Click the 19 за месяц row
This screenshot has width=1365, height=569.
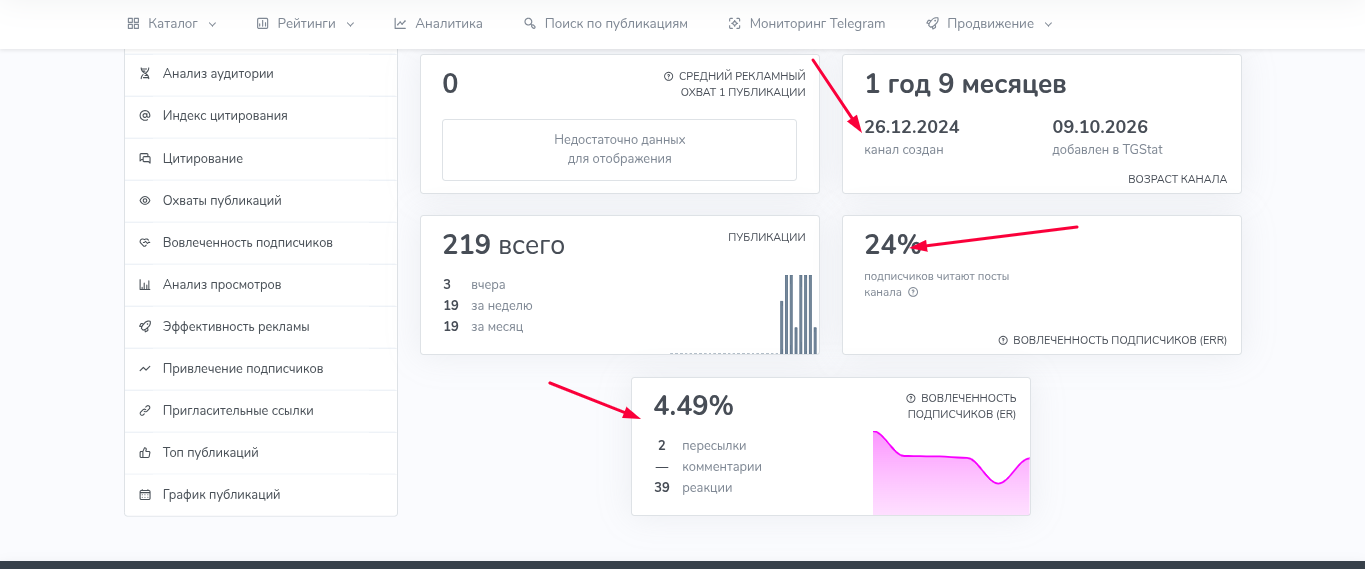(x=483, y=327)
